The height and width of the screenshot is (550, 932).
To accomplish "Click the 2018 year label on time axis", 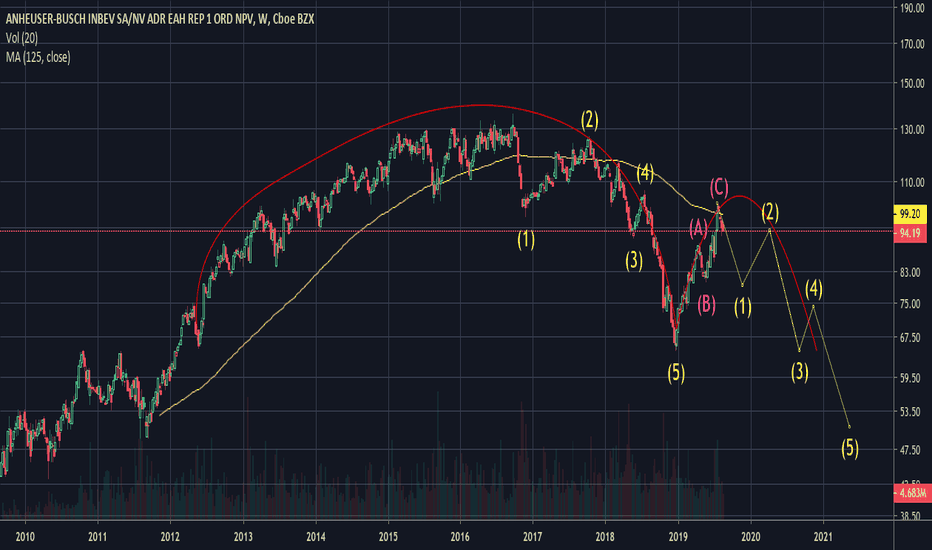I will [x=605, y=537].
